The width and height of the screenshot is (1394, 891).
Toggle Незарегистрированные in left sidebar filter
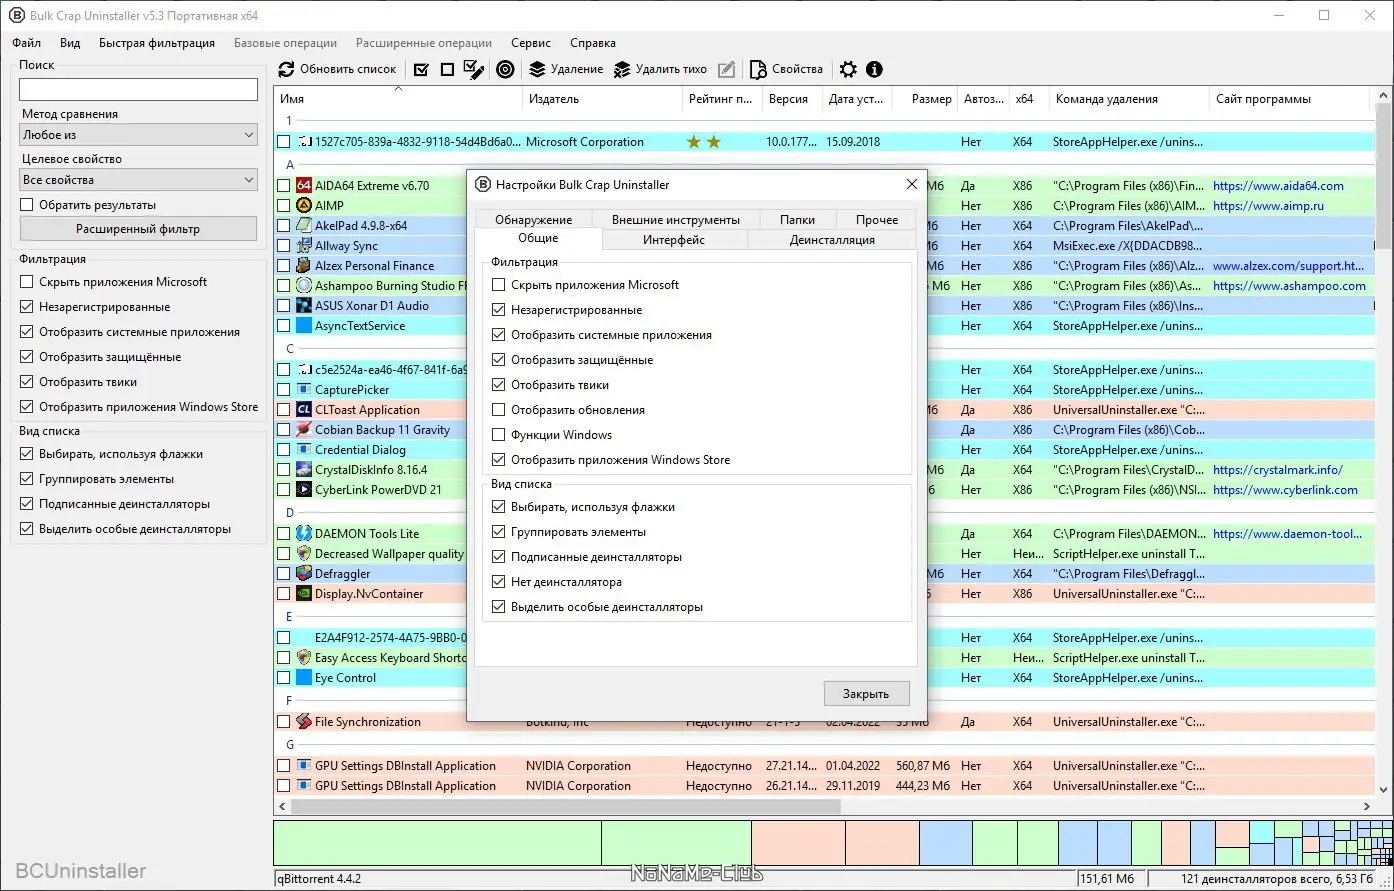27,307
